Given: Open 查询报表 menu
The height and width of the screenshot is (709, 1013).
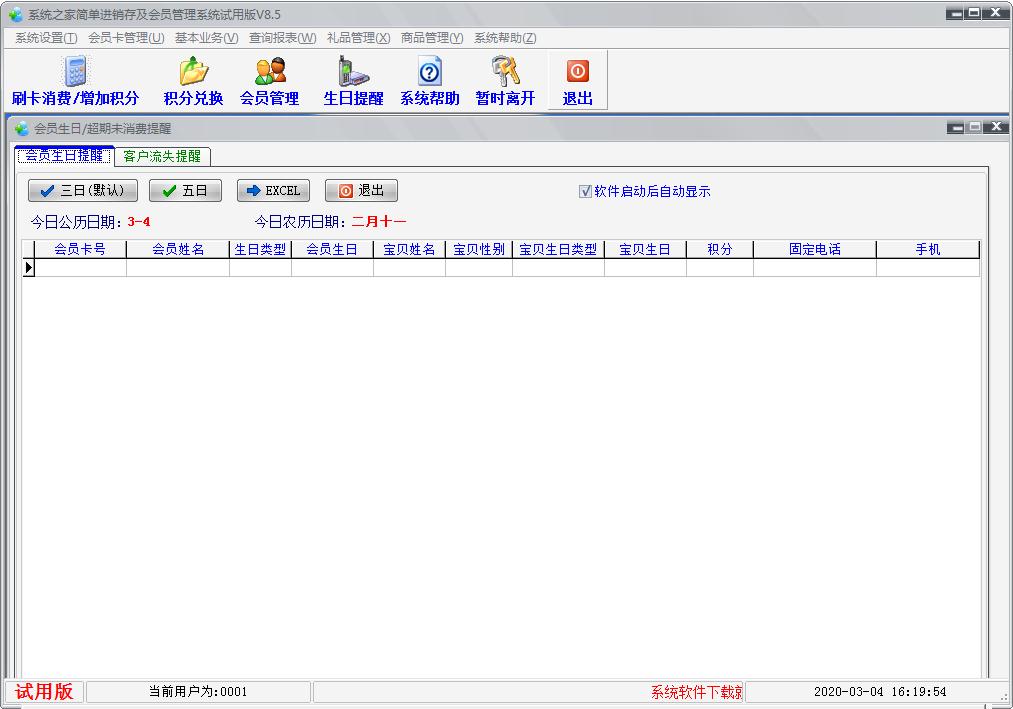Looking at the screenshot, I should coord(282,38).
